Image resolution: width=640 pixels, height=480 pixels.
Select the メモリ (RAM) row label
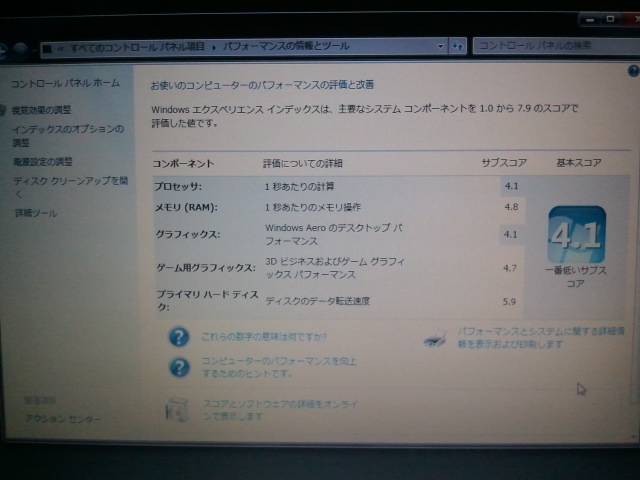click(186, 207)
